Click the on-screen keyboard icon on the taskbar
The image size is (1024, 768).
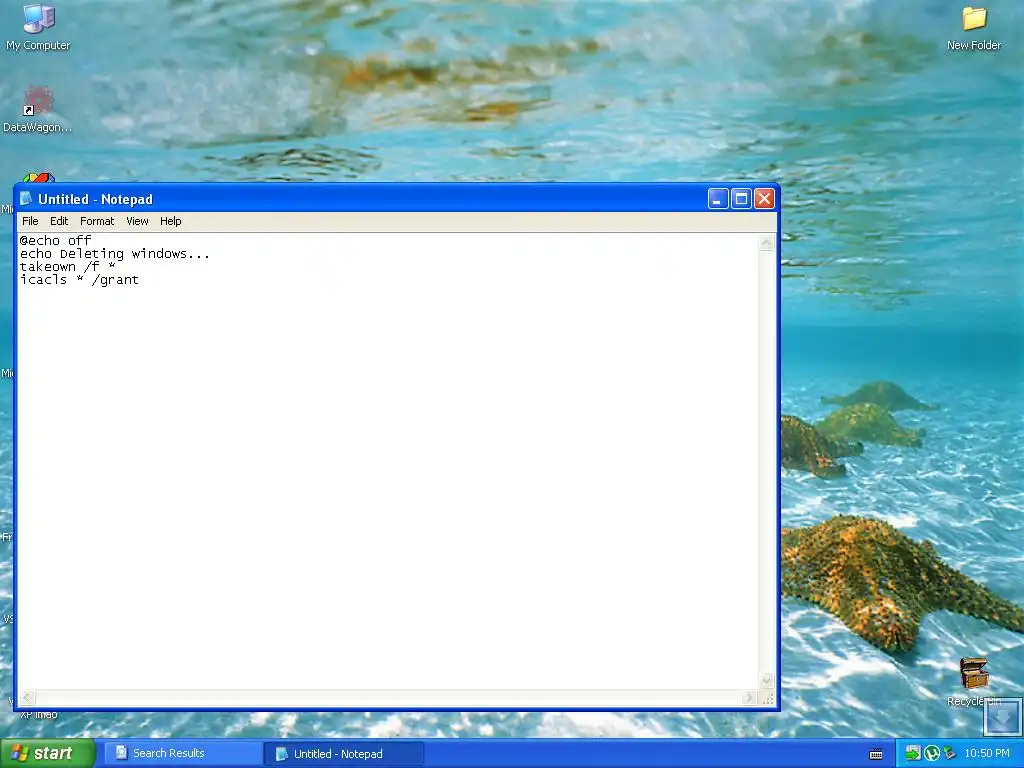(876, 754)
